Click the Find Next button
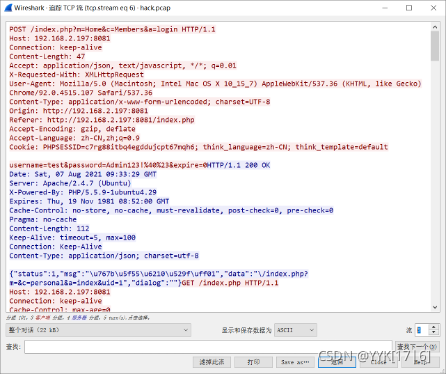Screen dimensions: 446x374 pos(417,347)
